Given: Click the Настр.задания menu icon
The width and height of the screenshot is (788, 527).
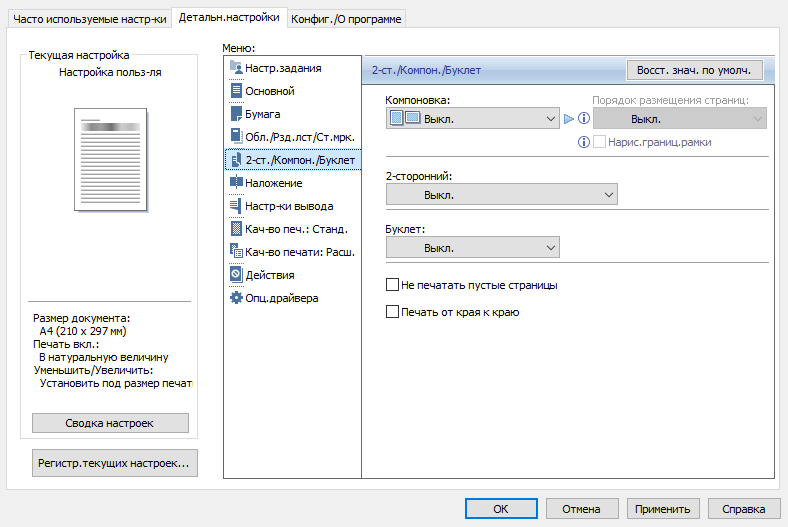Looking at the screenshot, I should pos(236,68).
